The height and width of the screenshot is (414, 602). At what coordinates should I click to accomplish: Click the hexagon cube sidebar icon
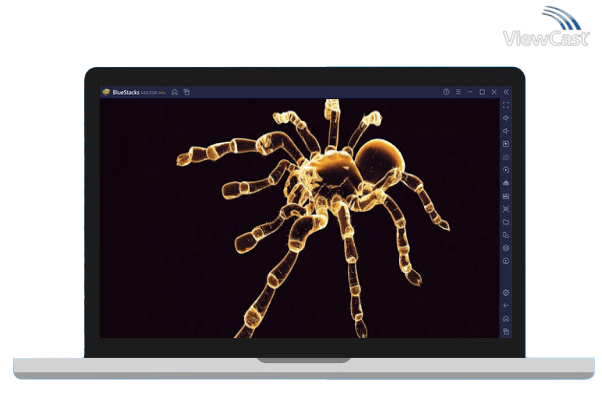[x=506, y=248]
